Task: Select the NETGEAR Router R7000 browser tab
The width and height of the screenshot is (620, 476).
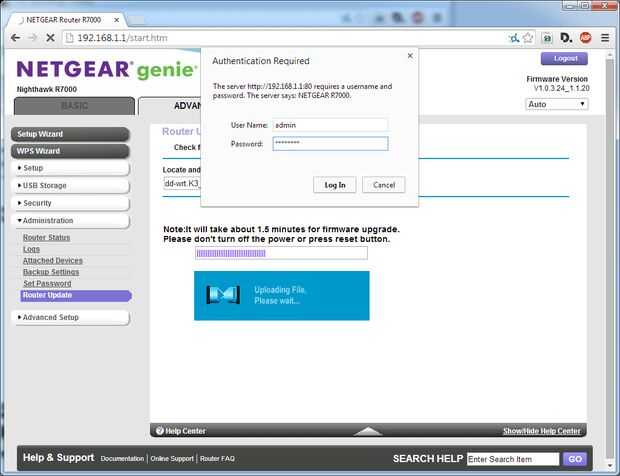Action: tap(65, 20)
